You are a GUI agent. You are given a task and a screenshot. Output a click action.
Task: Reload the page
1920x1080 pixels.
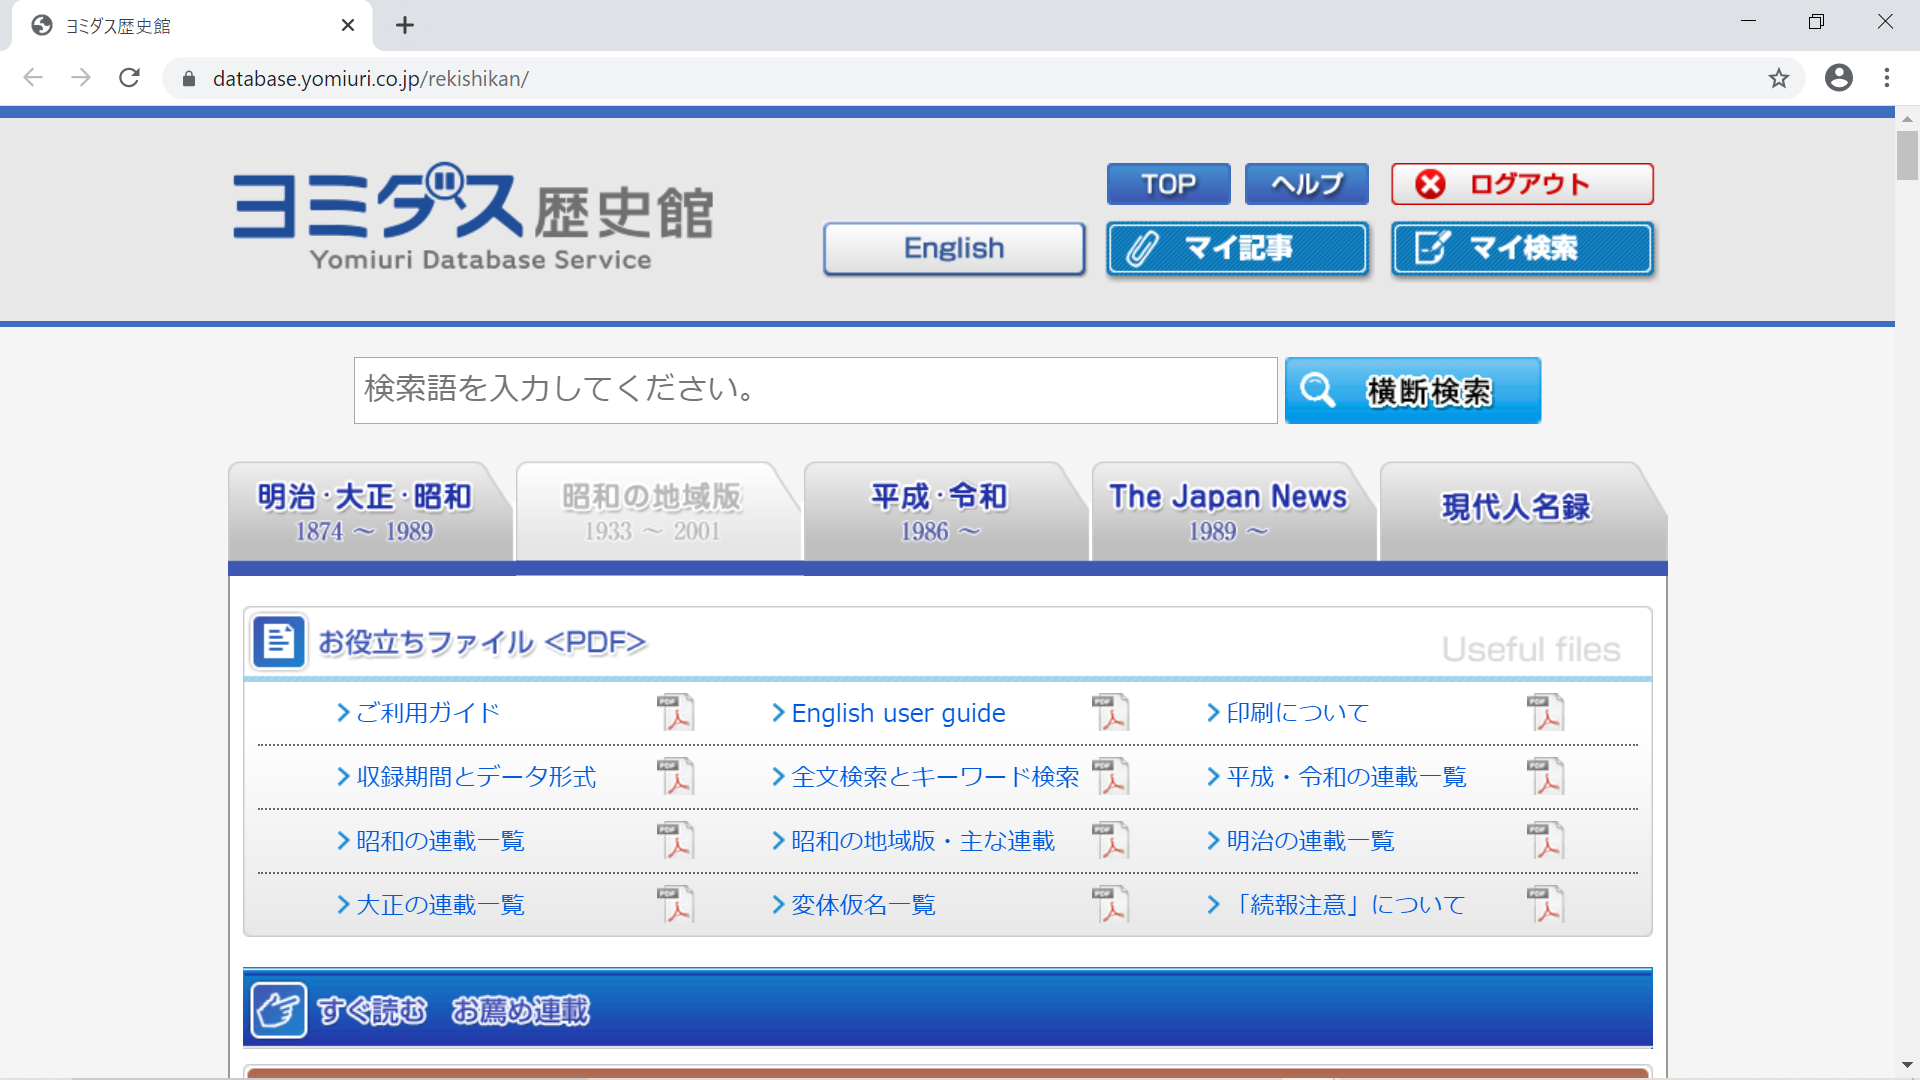tap(129, 78)
